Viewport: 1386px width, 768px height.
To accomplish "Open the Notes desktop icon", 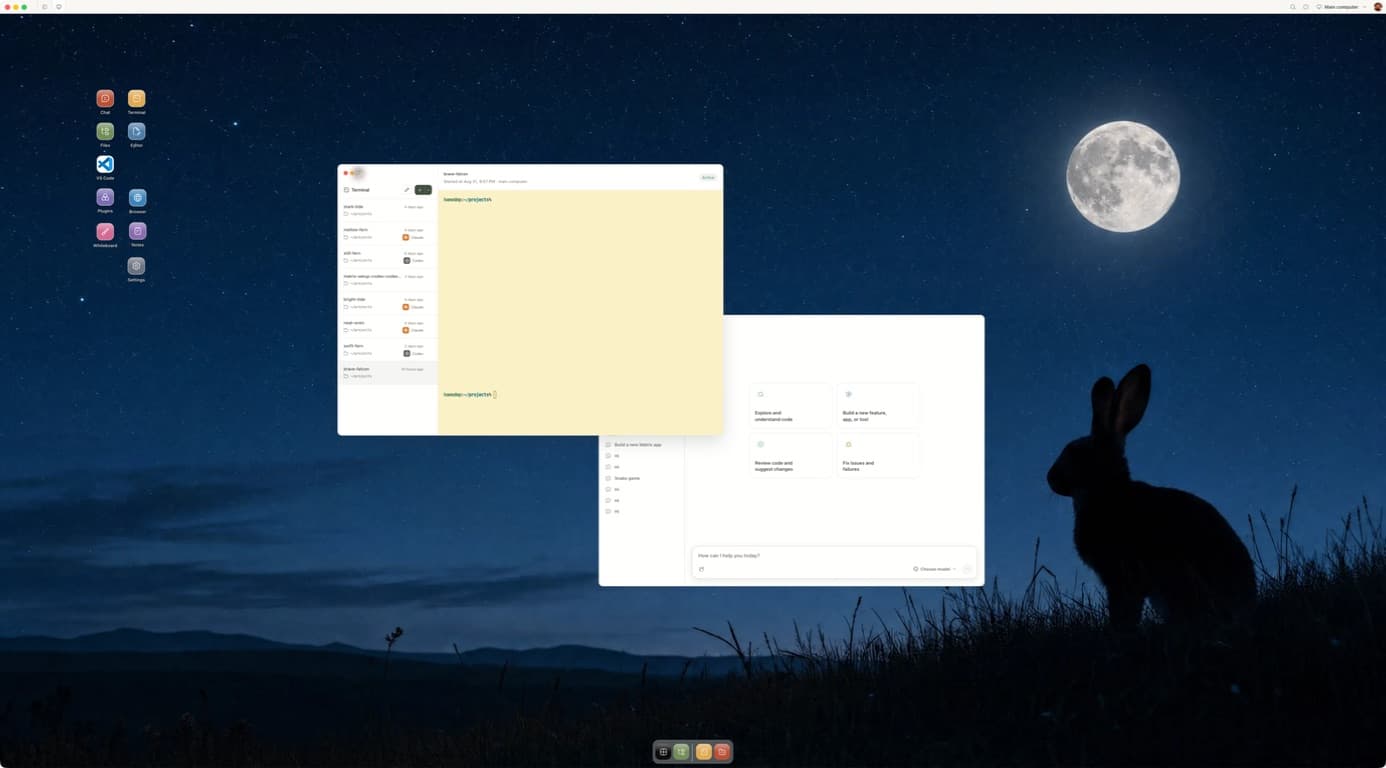I will point(137,232).
